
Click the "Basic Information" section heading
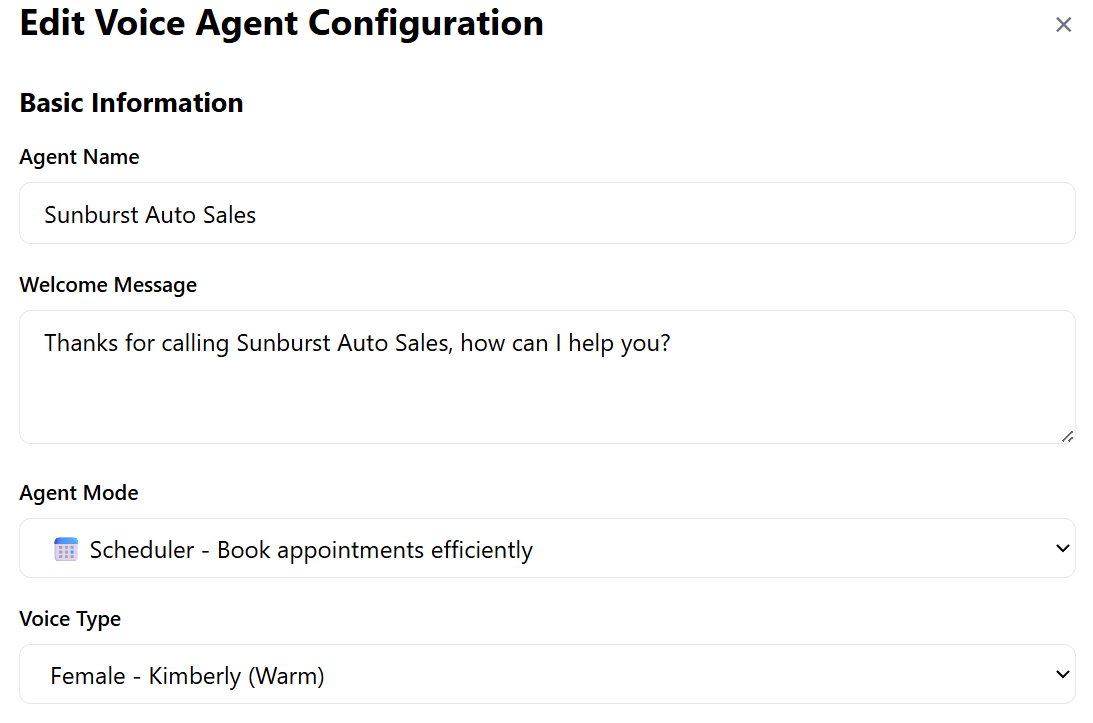pyautogui.click(x=131, y=103)
